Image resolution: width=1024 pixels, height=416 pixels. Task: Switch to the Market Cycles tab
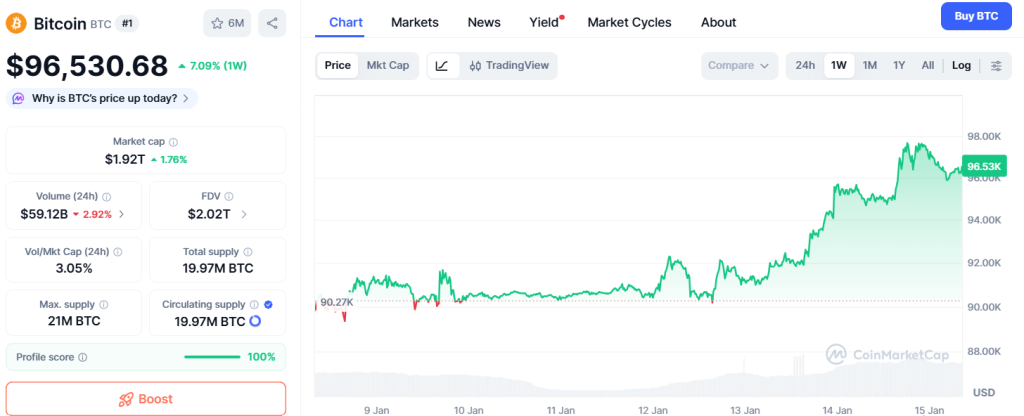point(629,22)
